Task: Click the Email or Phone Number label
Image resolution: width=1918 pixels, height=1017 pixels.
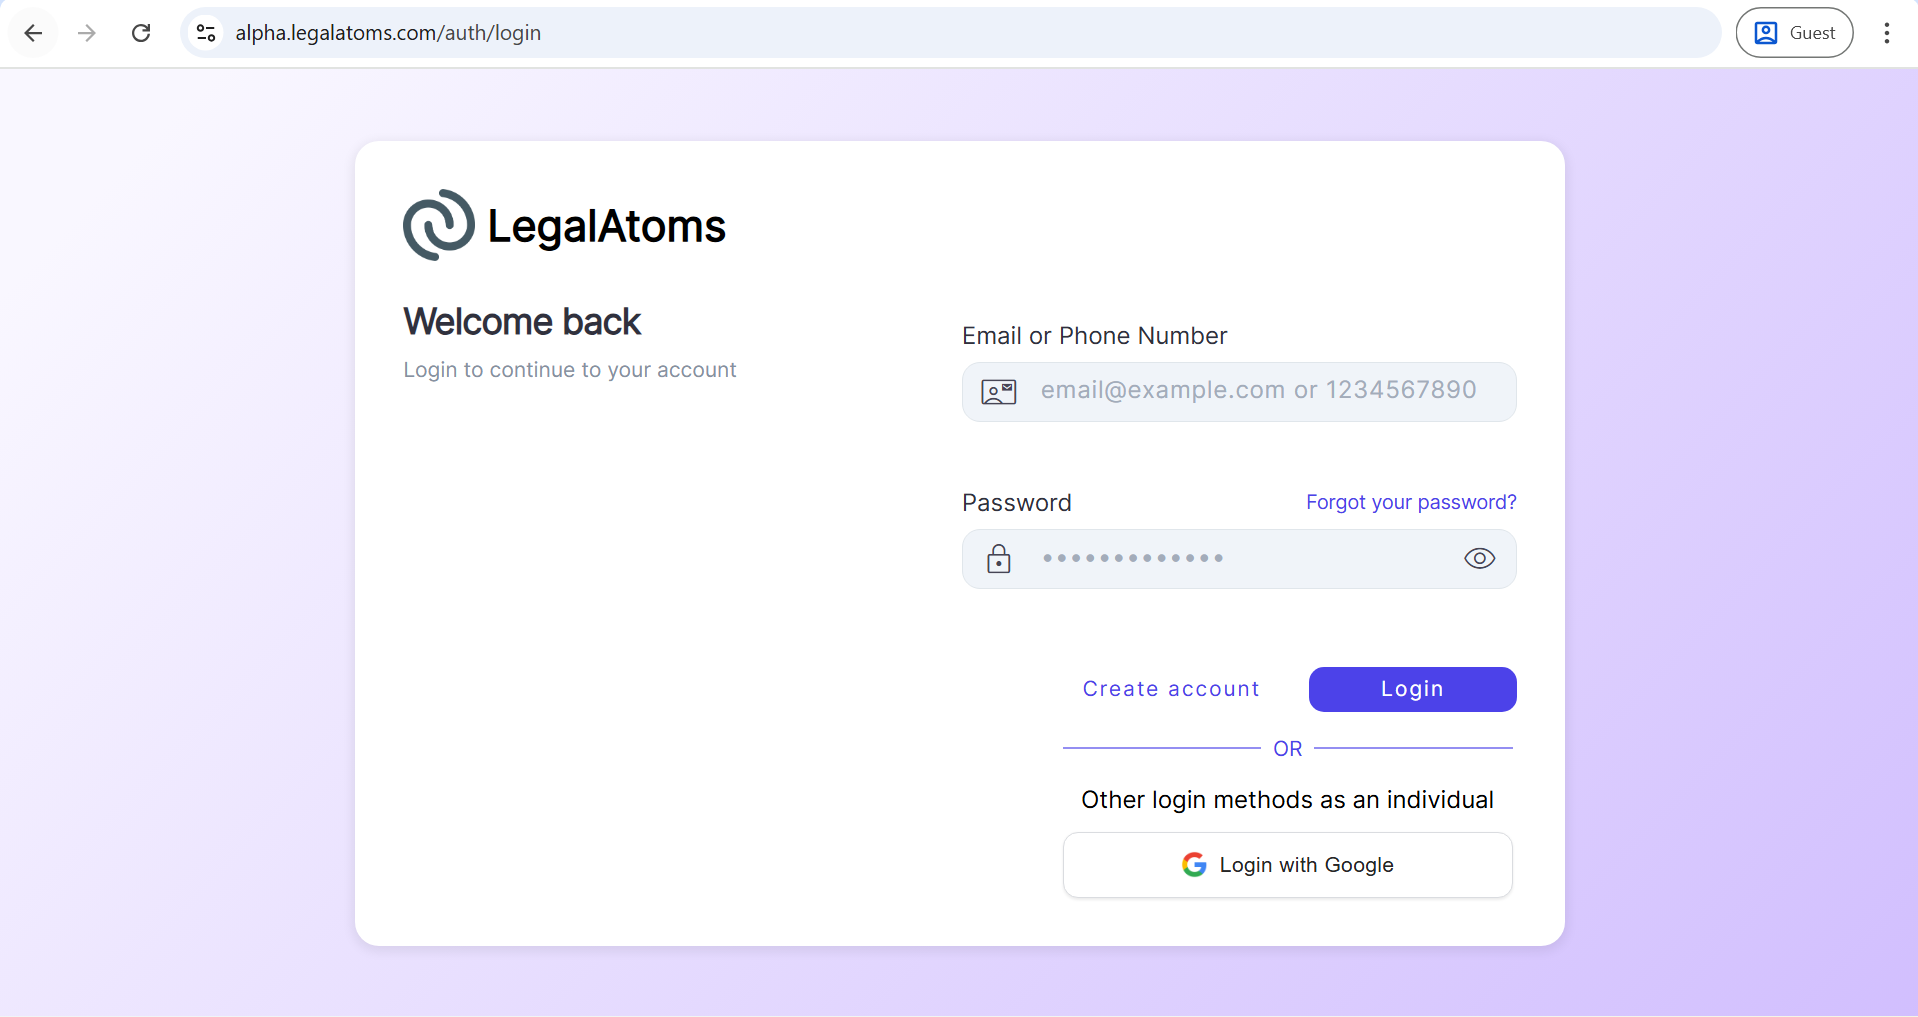Action: tap(1094, 336)
